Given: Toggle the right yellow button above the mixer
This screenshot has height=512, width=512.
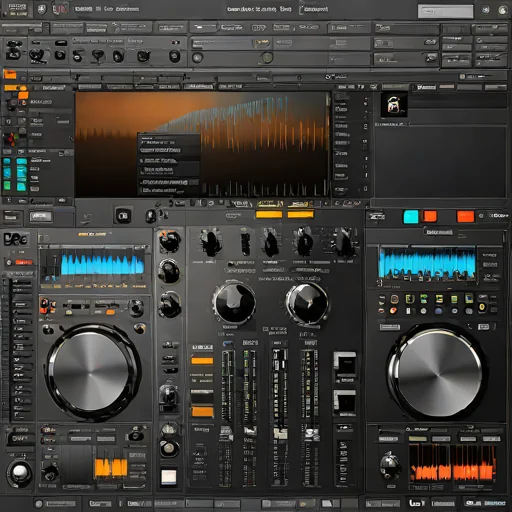Looking at the screenshot, I should 301,214.
